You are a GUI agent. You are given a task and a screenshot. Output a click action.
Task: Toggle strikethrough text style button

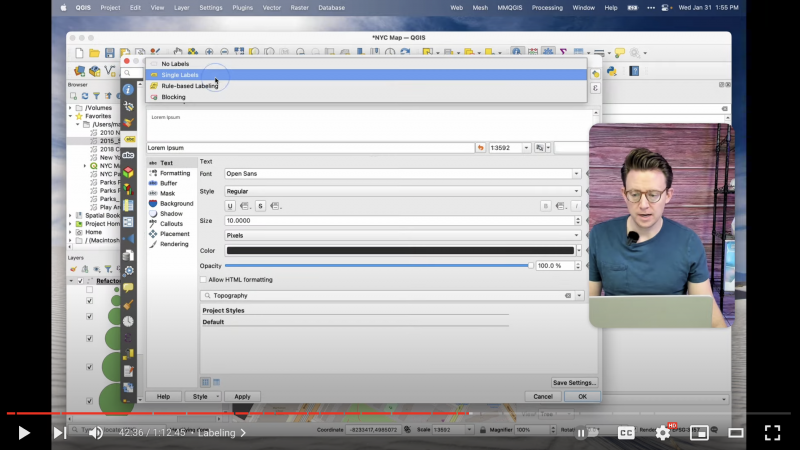tap(260, 206)
